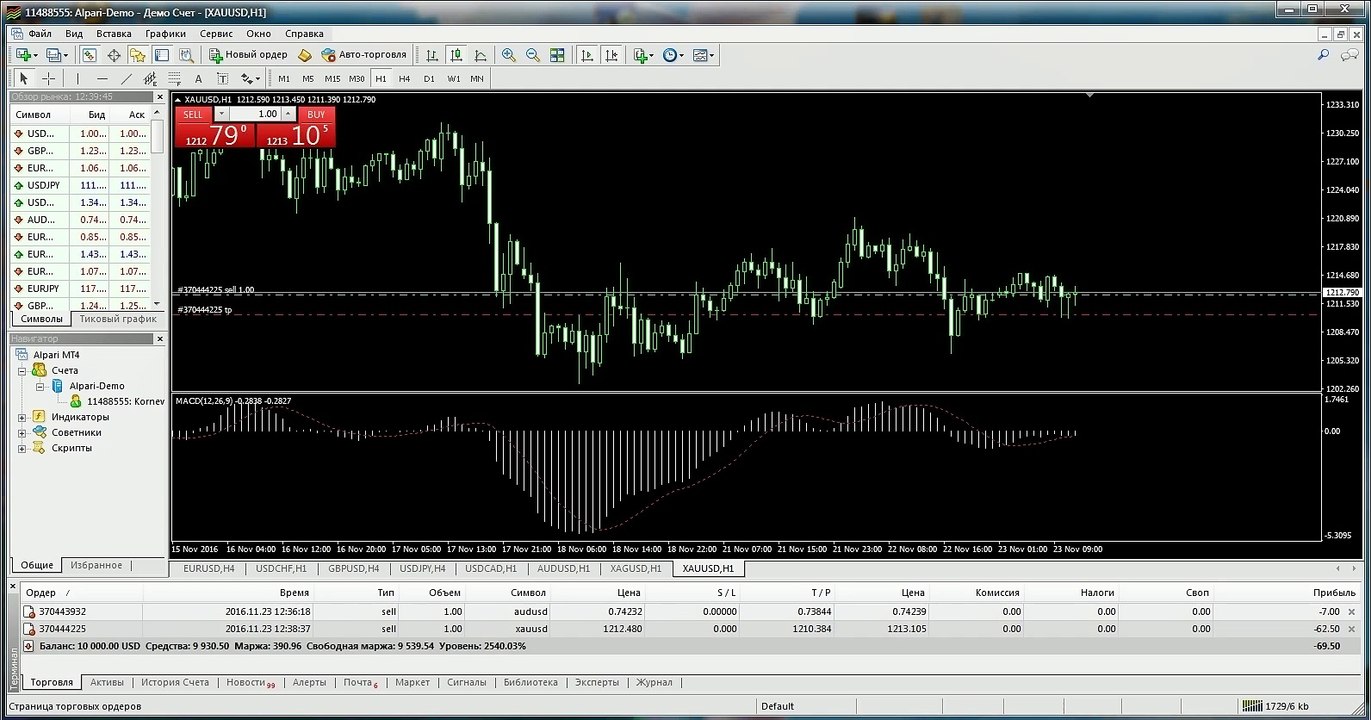Viewport: 1371px width, 720px height.
Task: Switch Navigator to Избранное tab
Action: (x=96, y=565)
